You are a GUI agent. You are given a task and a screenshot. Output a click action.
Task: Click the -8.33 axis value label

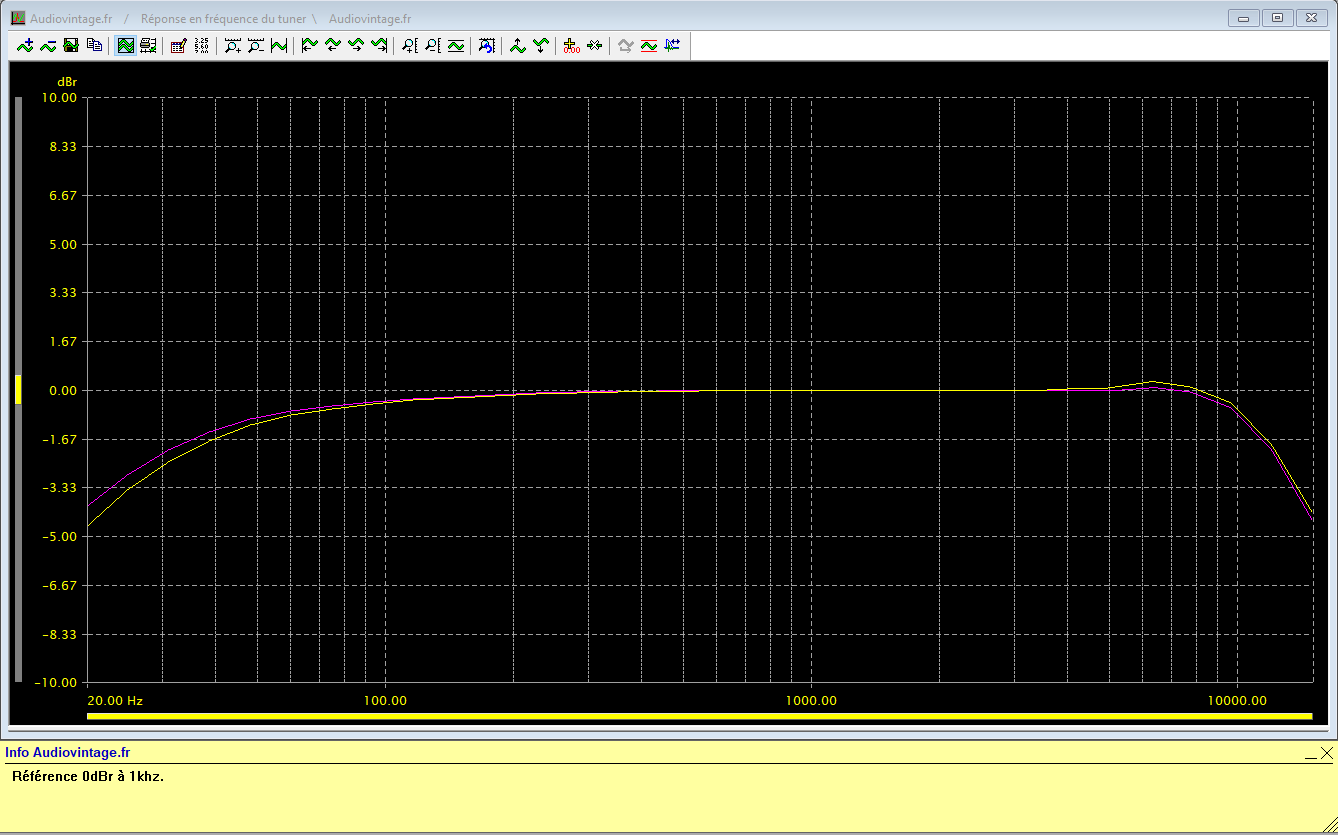click(x=59, y=634)
